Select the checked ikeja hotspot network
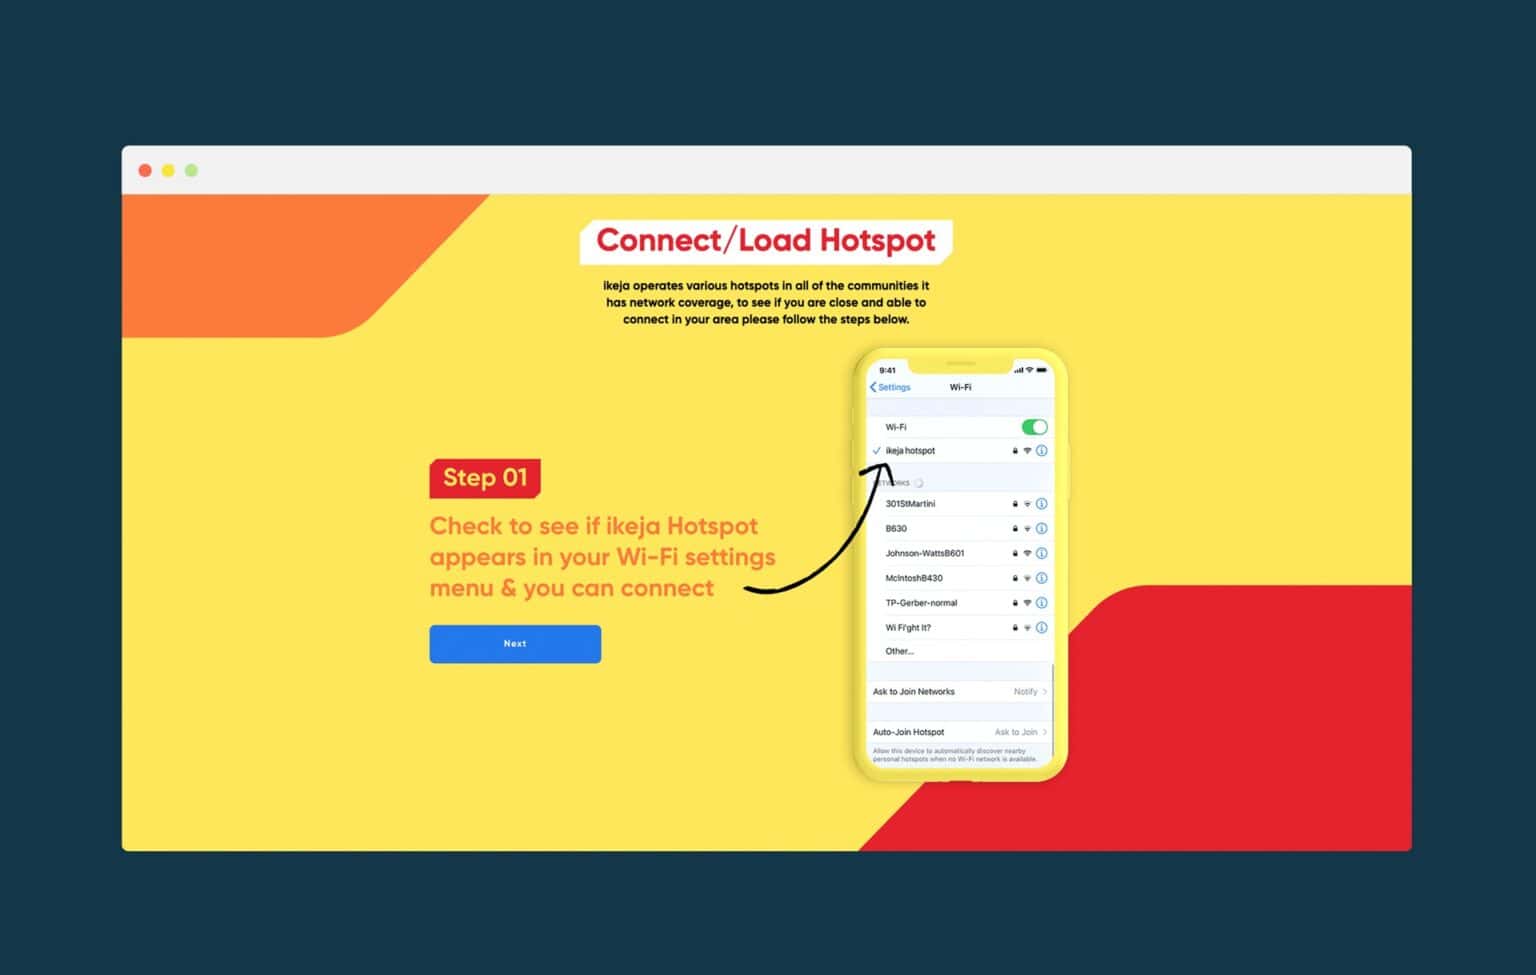 click(910, 451)
